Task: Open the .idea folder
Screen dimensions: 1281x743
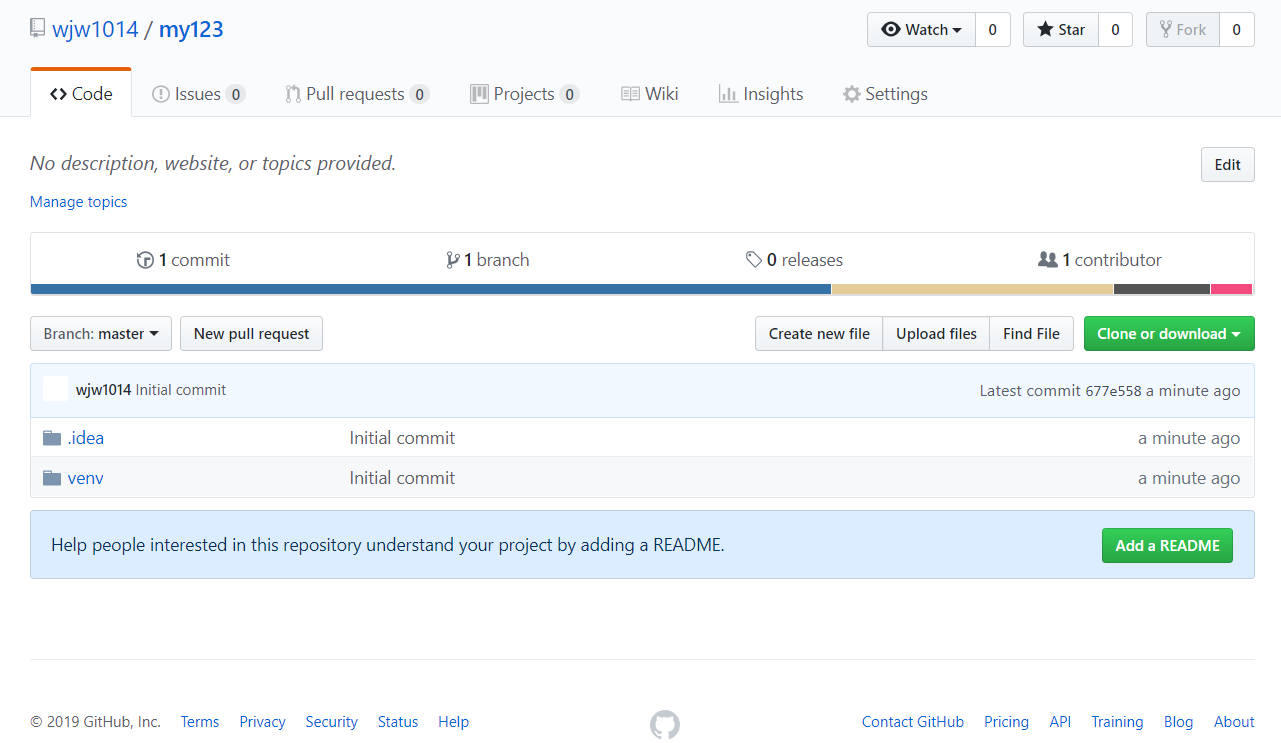Action: (86, 438)
